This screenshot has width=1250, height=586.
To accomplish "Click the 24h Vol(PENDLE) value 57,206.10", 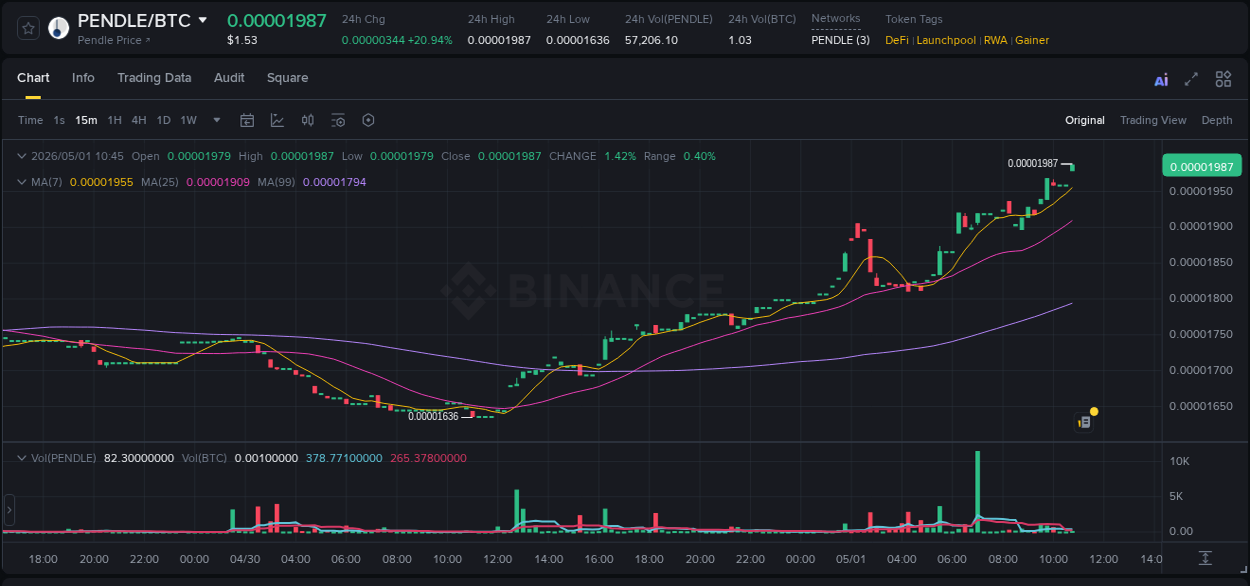I will coord(651,40).
